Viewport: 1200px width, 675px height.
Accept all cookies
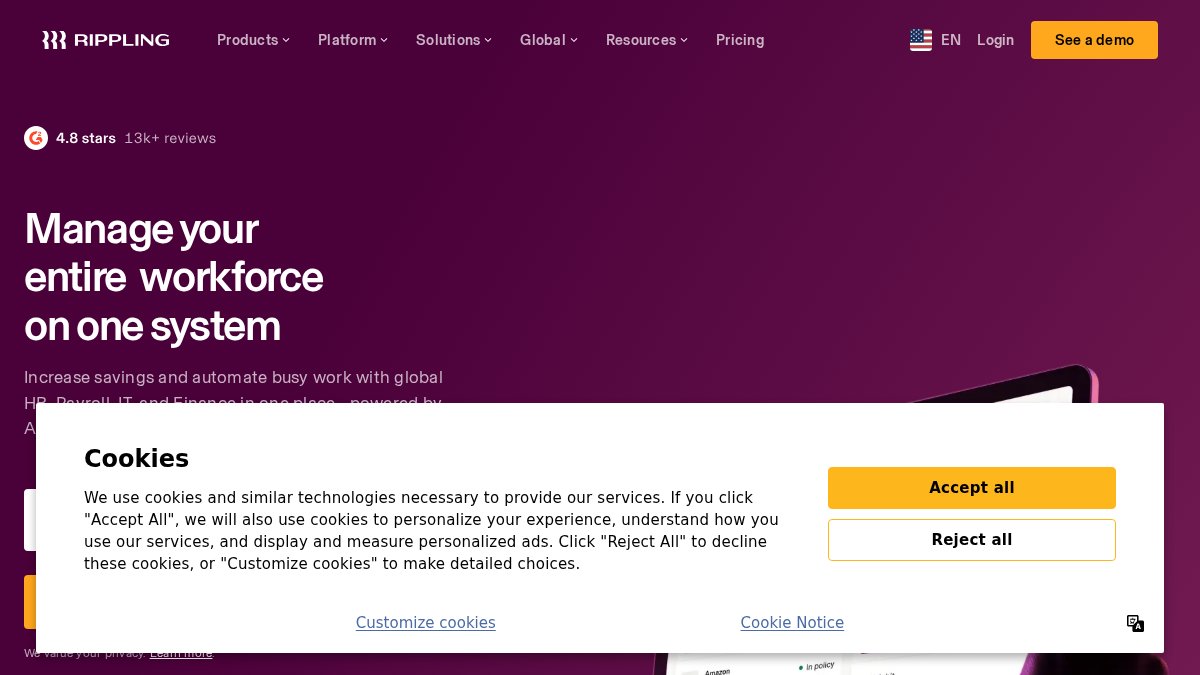pos(972,488)
